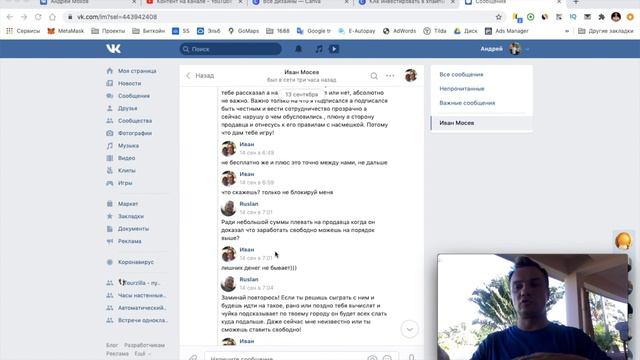Open MetaMask bookmark
640x360 pixels.
(66, 31)
